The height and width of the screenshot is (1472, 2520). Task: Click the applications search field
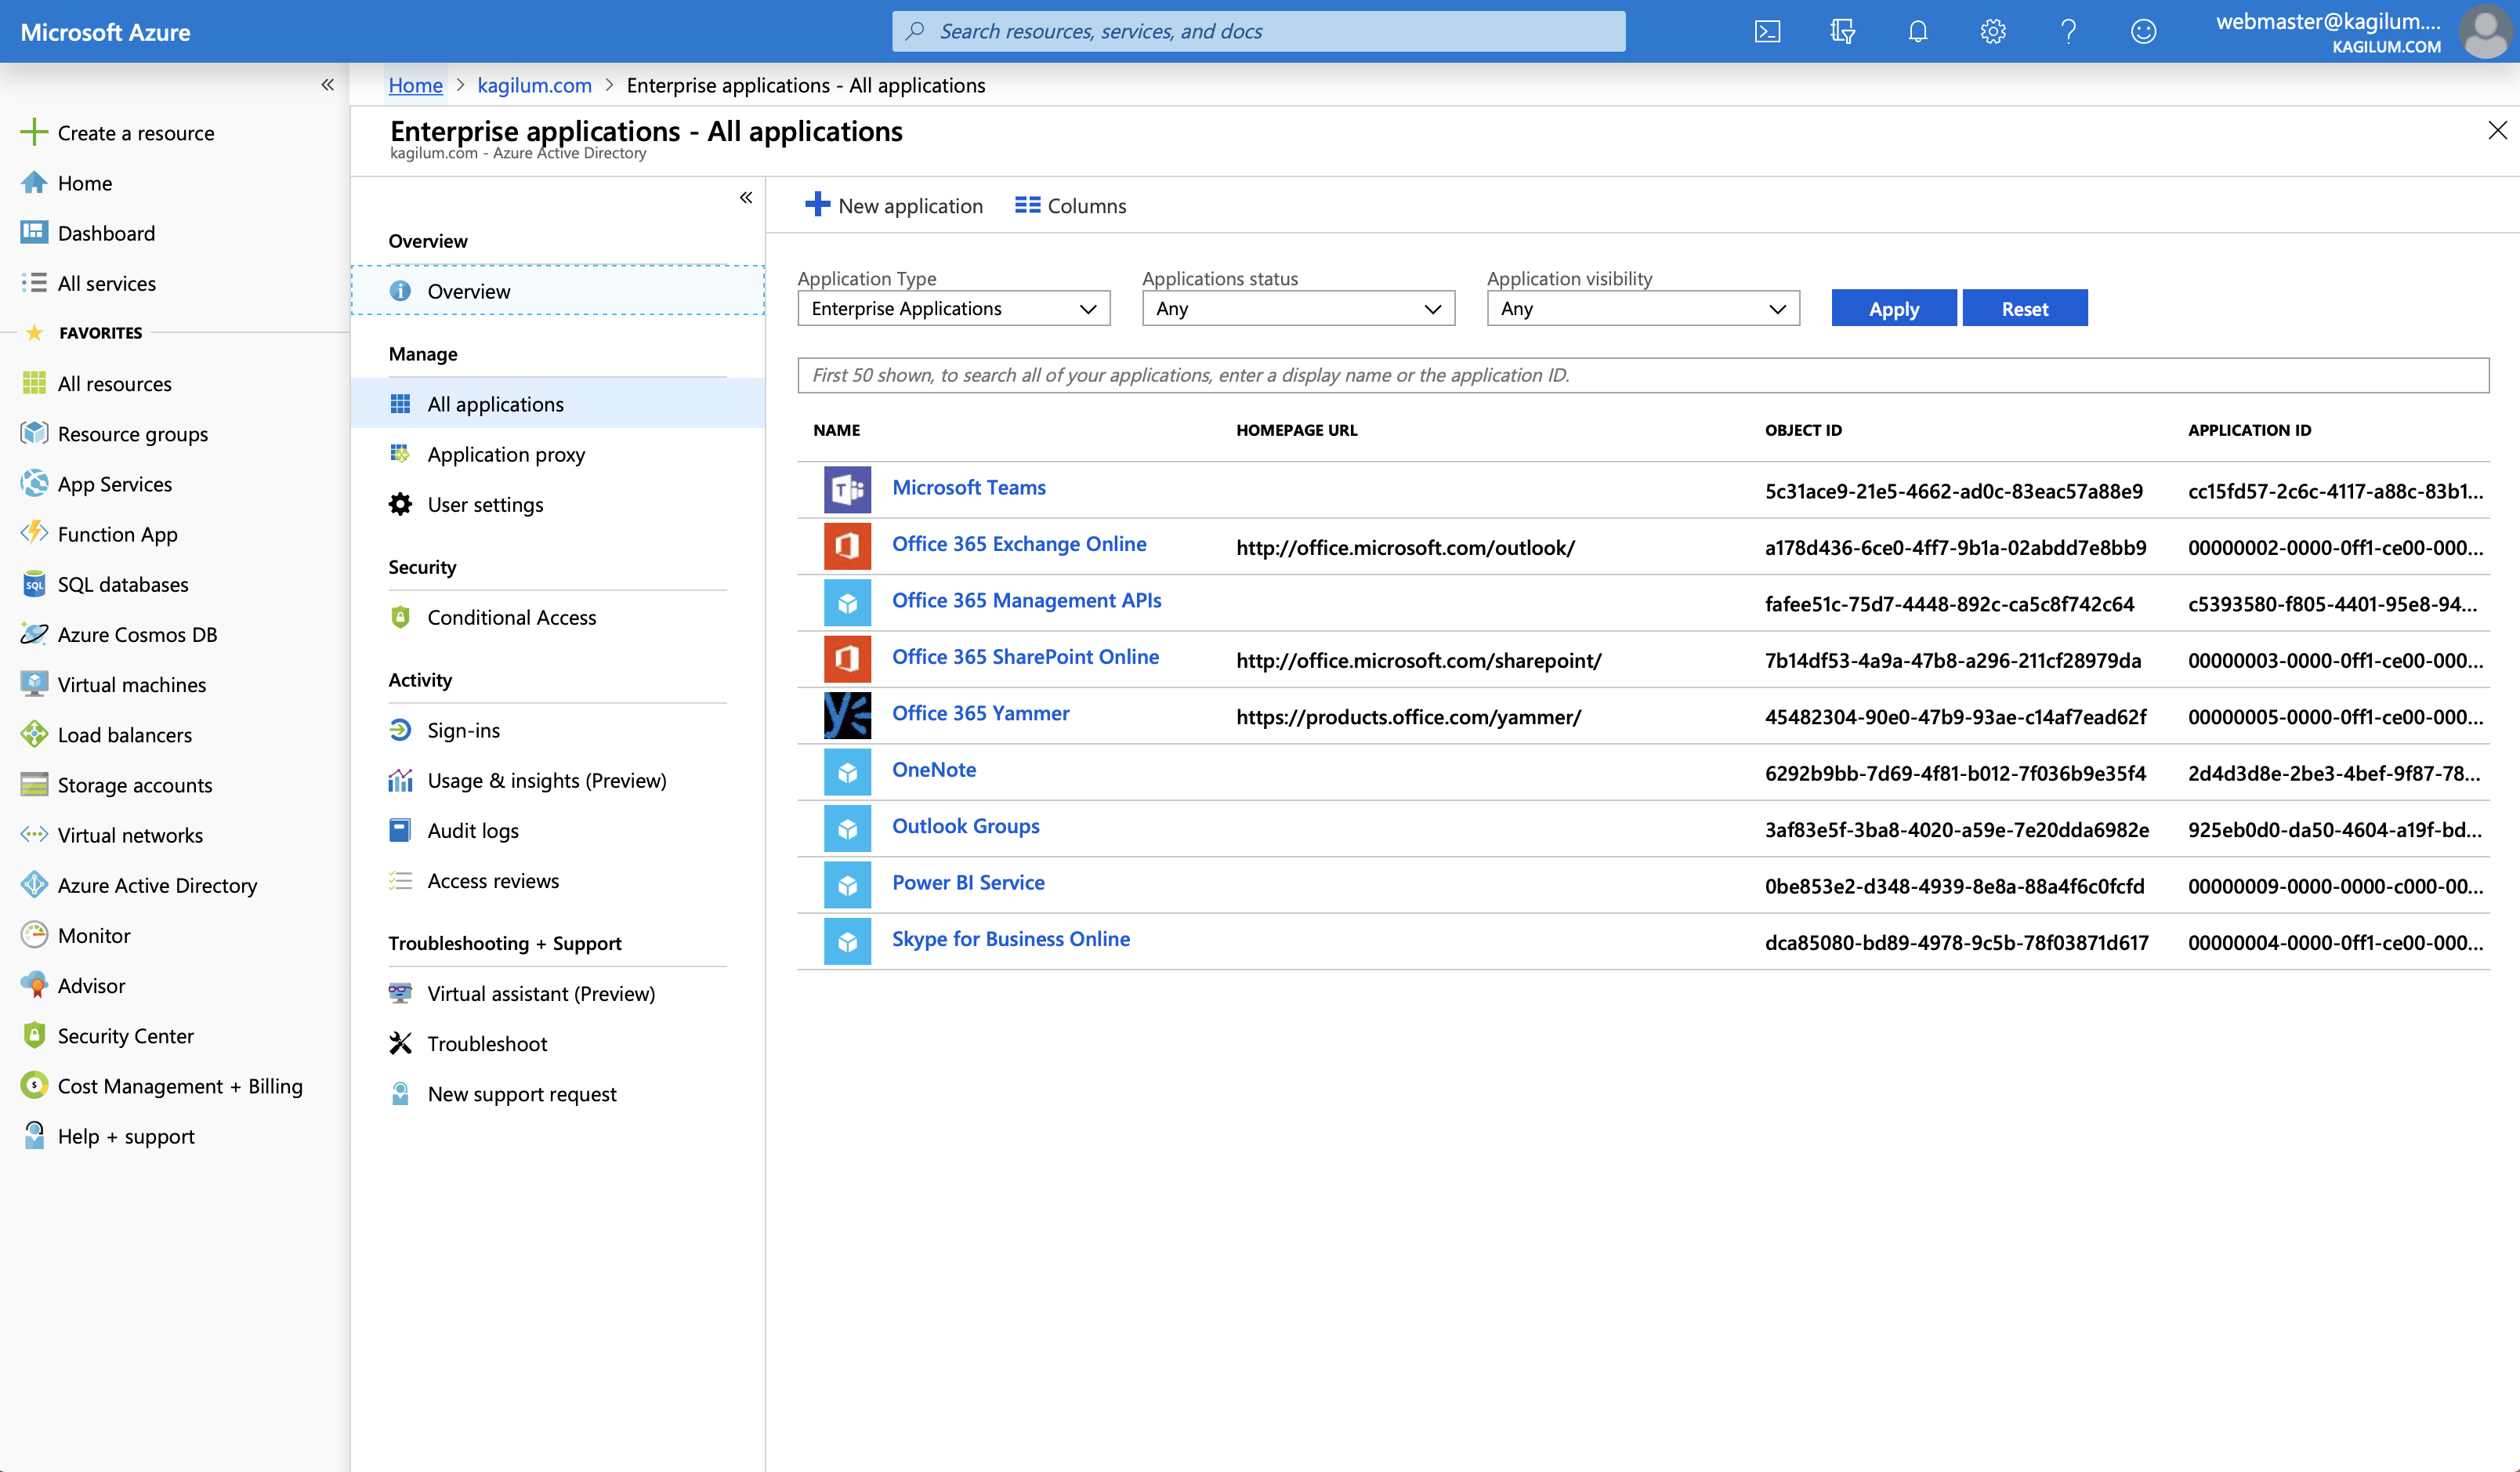click(1643, 375)
